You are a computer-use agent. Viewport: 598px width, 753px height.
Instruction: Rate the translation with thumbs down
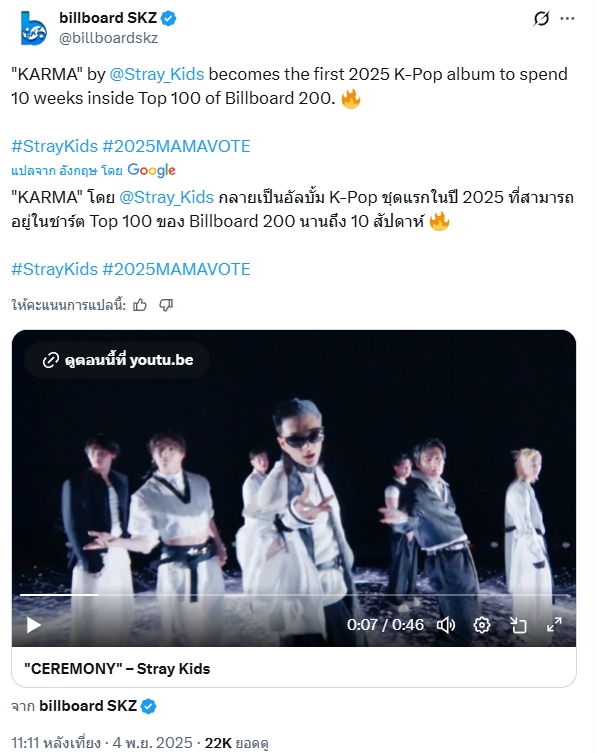coord(166,305)
